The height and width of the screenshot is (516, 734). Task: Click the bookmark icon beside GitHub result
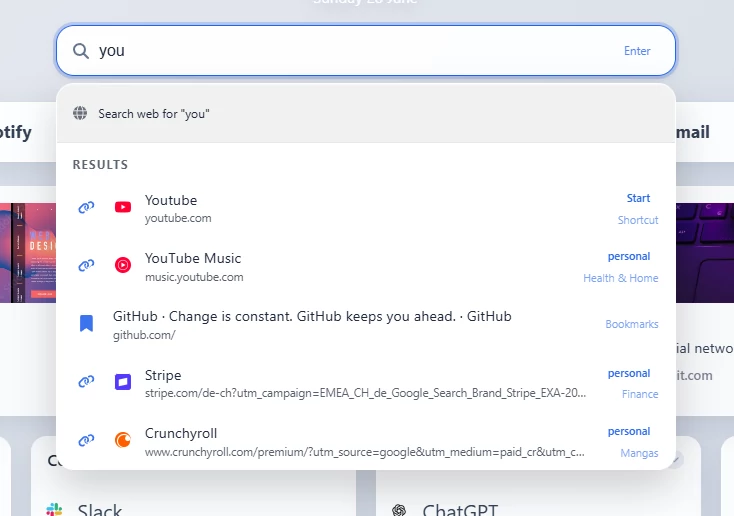[86, 324]
